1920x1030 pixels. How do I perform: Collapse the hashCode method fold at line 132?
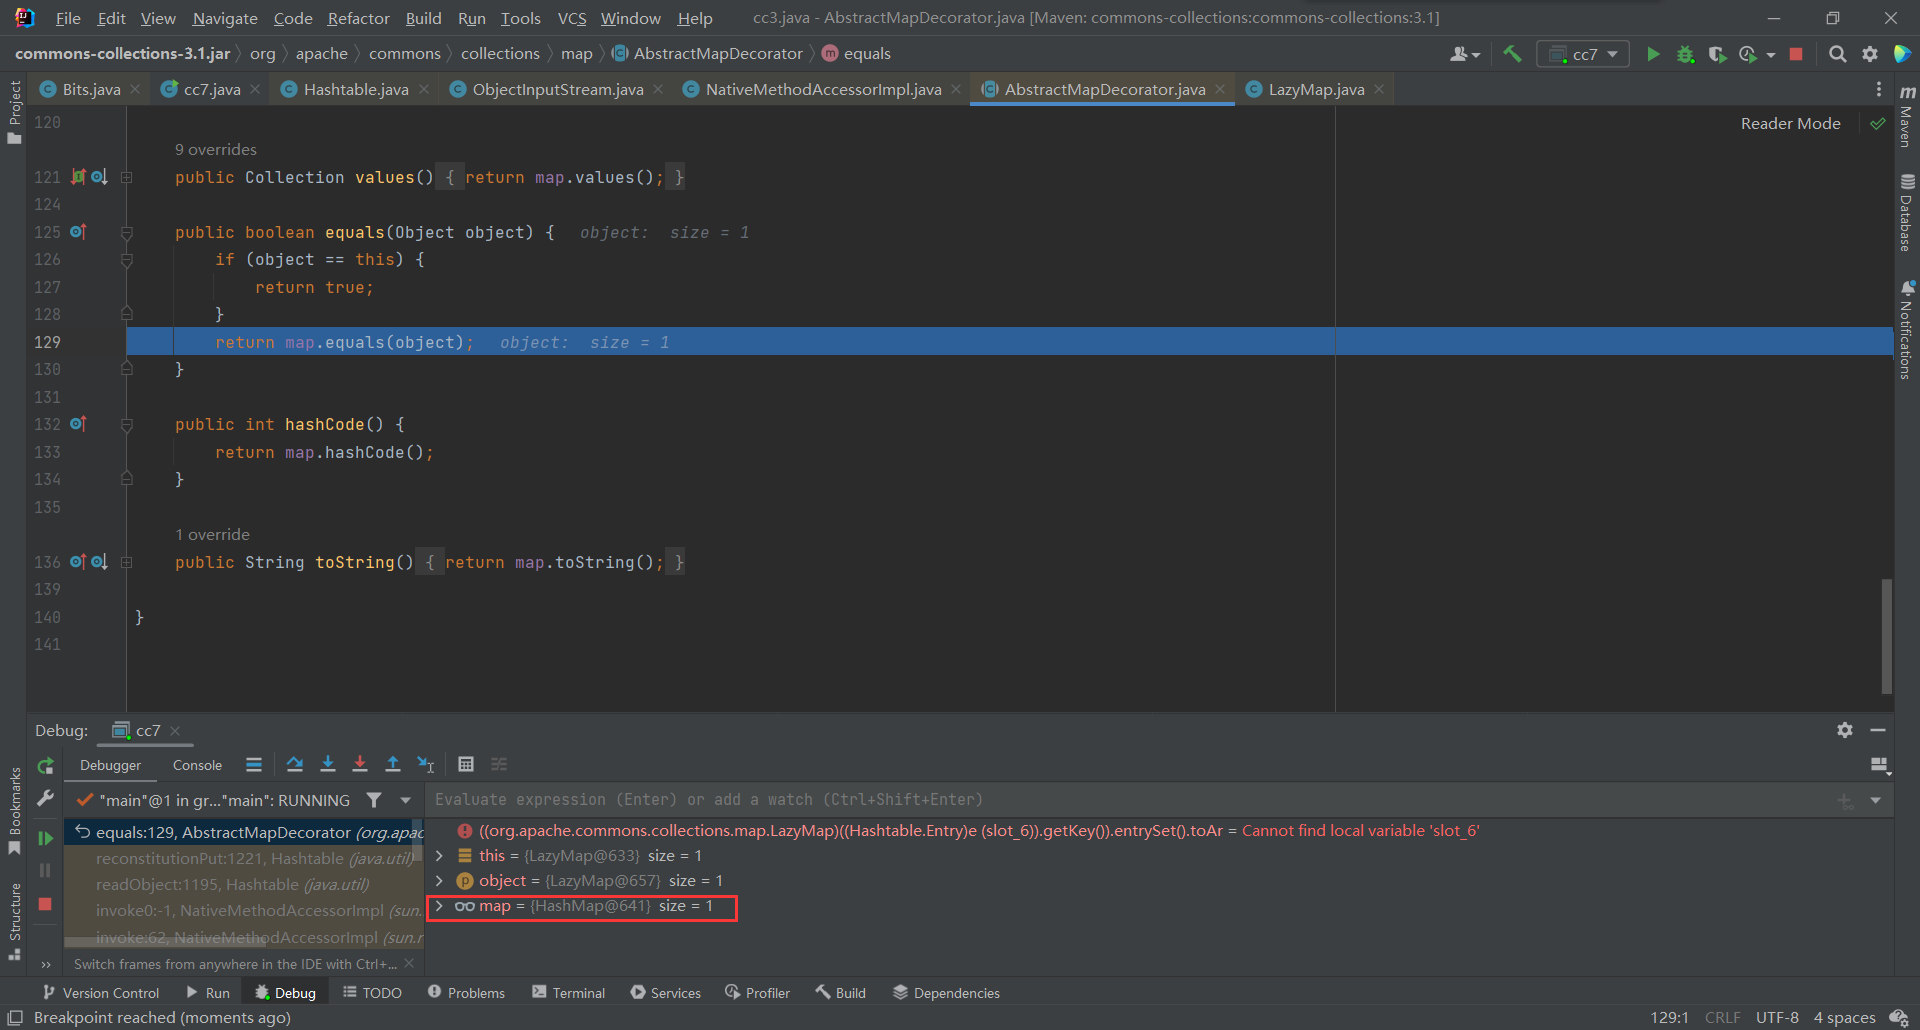(x=127, y=425)
